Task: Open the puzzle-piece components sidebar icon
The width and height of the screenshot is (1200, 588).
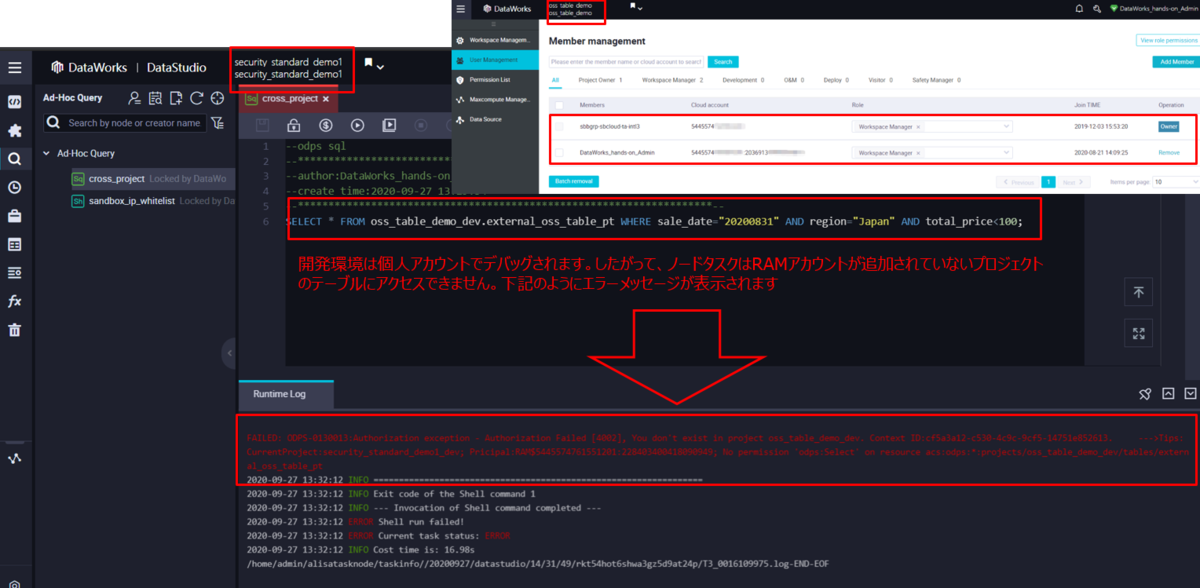Action: 14,131
